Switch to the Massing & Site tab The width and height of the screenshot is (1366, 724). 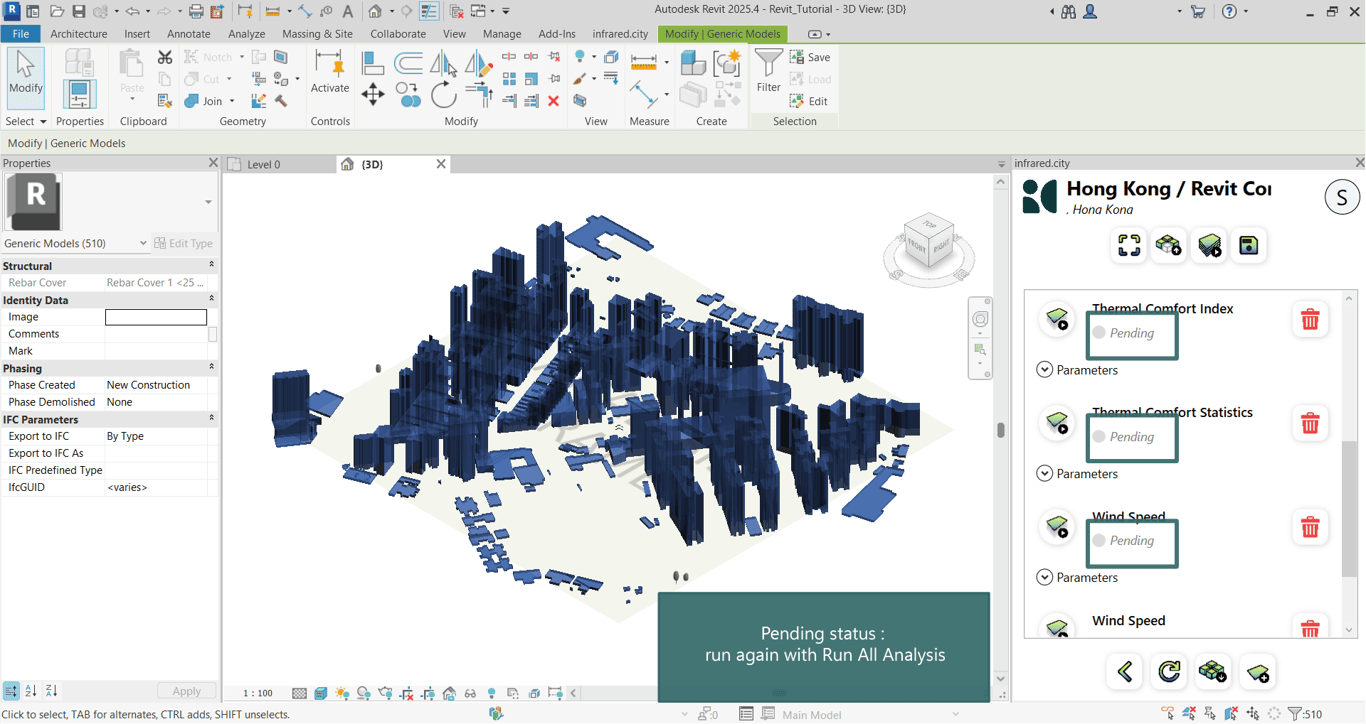coord(317,34)
